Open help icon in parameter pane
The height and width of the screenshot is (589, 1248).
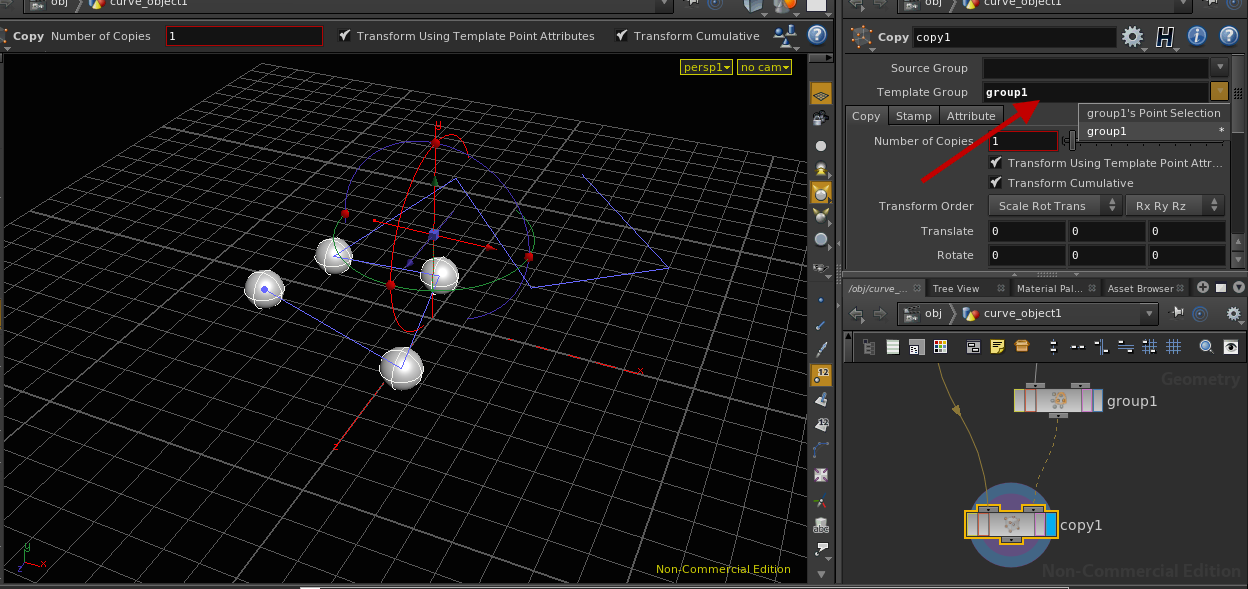(x=1228, y=38)
